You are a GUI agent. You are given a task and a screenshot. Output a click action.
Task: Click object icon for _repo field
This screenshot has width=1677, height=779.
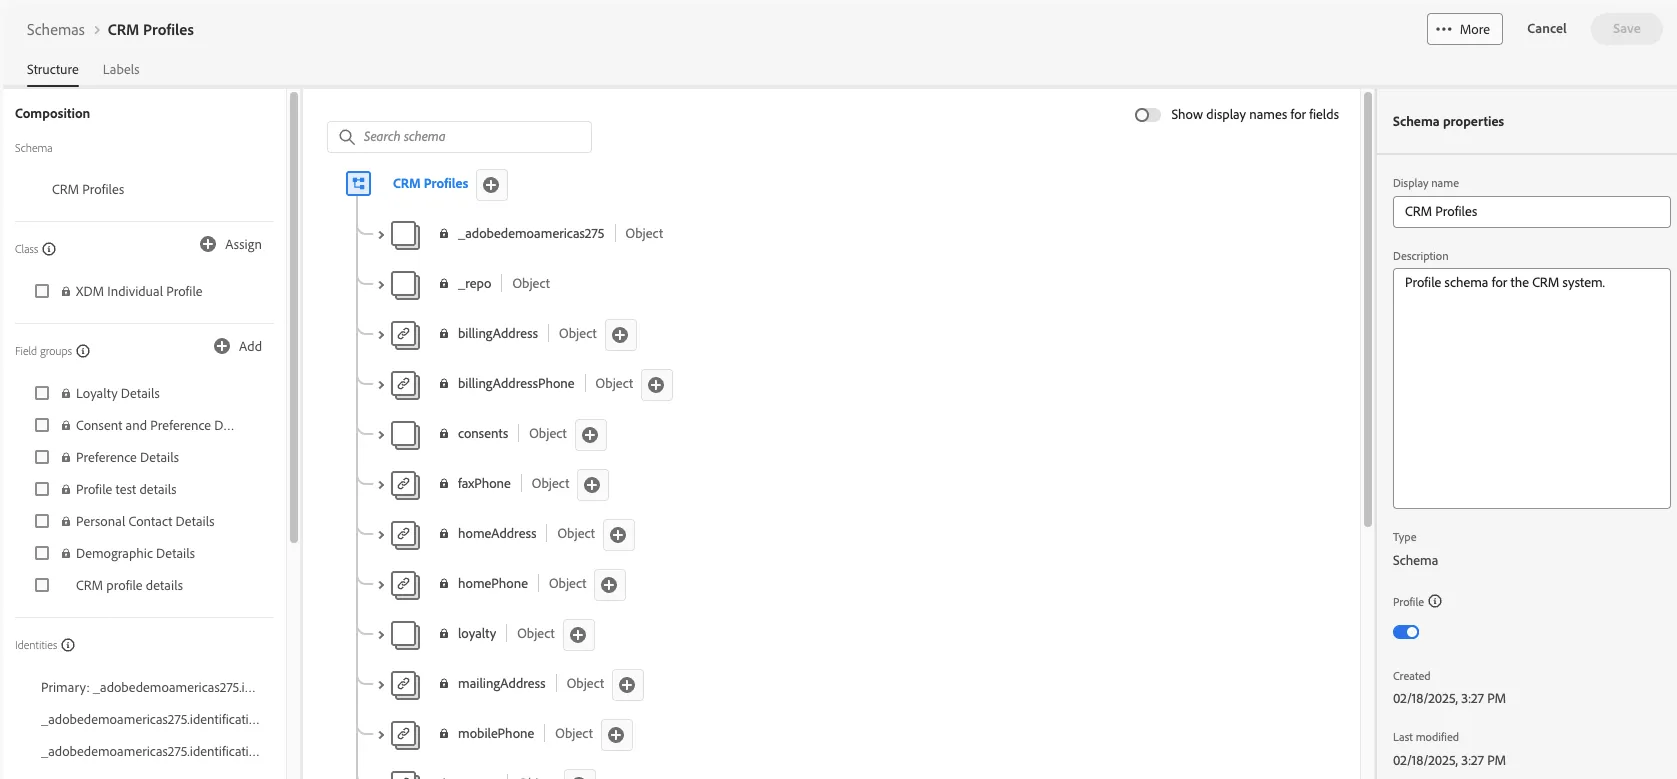click(x=405, y=285)
